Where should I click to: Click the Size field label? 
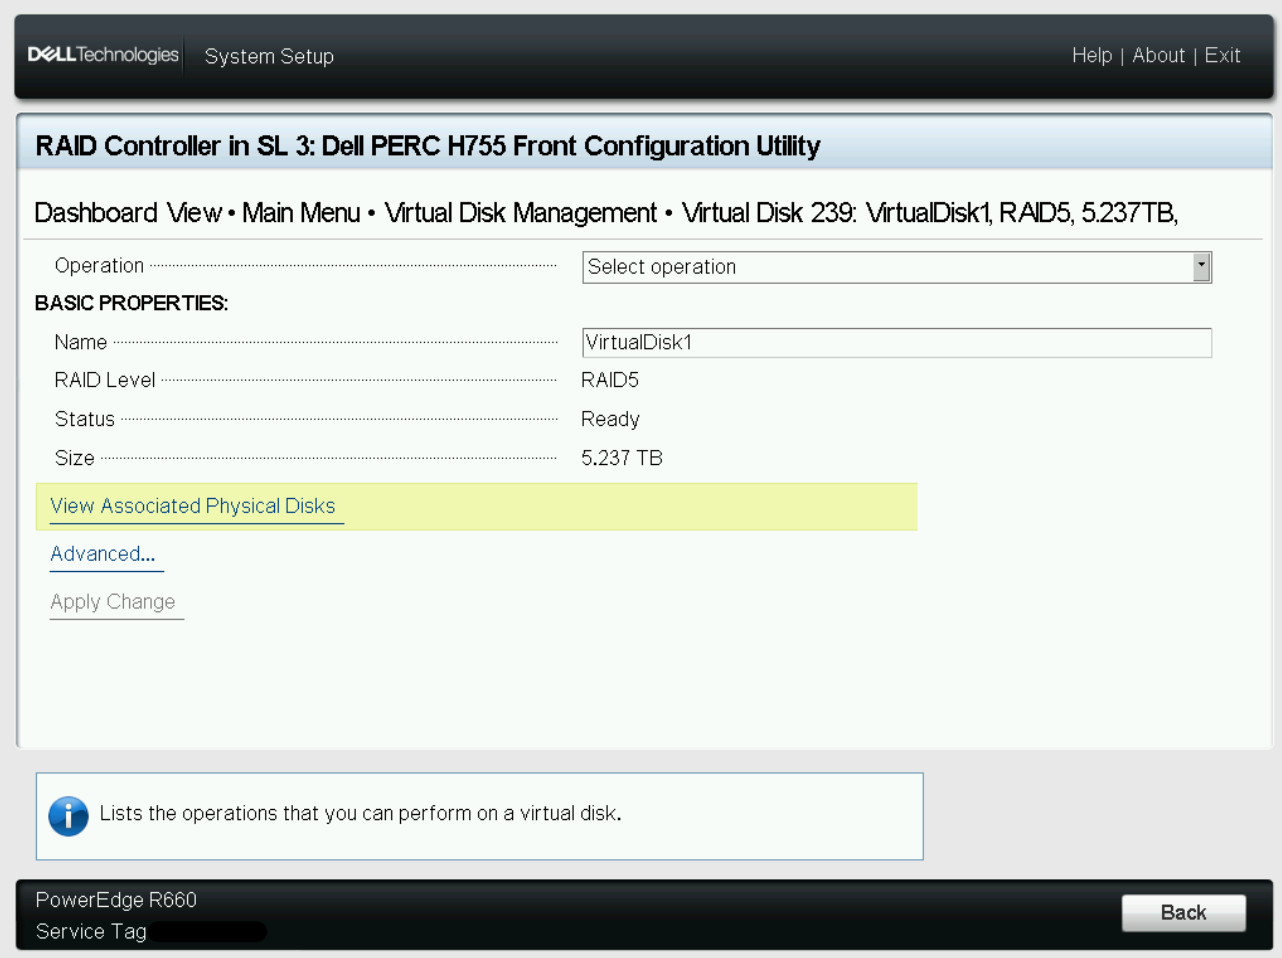[x=75, y=458]
